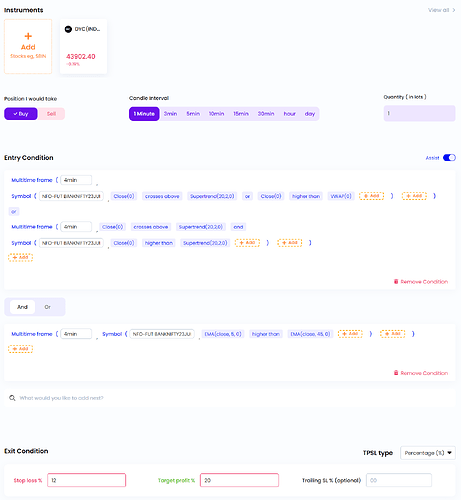Viewport: 461px width, 500px height.
Task: Click Supertrend(20,2,0) chip in first row
Action: (x=212, y=196)
